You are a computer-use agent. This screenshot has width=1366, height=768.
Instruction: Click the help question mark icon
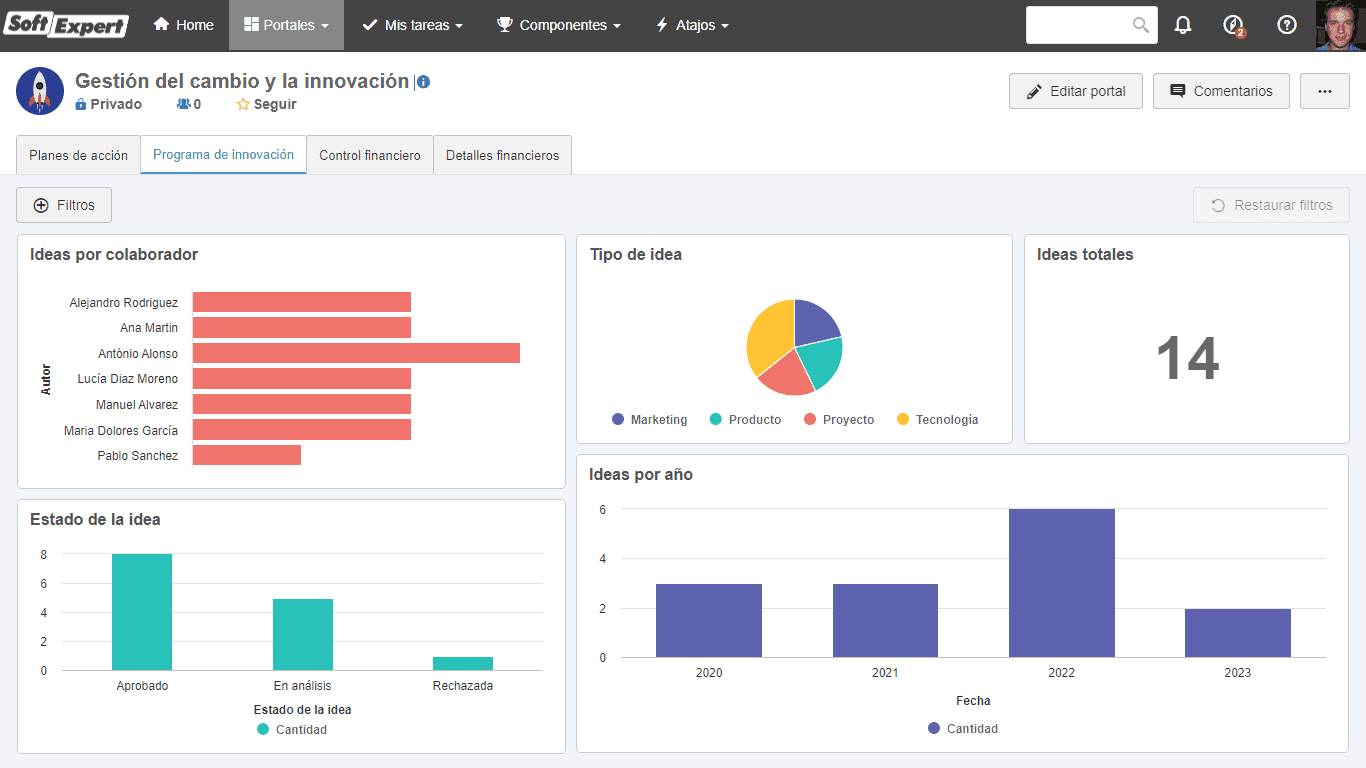[x=1287, y=25]
